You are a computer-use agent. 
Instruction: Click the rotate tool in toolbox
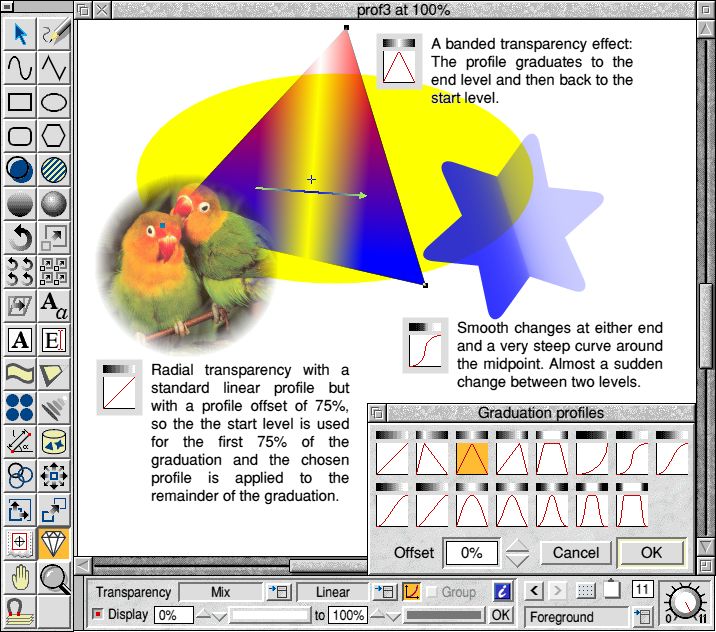(20, 238)
